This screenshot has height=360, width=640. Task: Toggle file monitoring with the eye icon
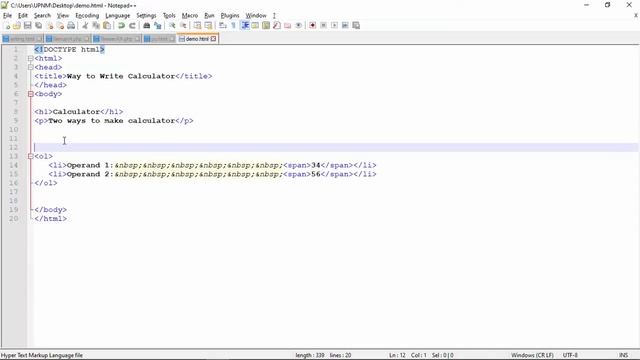[298, 25]
